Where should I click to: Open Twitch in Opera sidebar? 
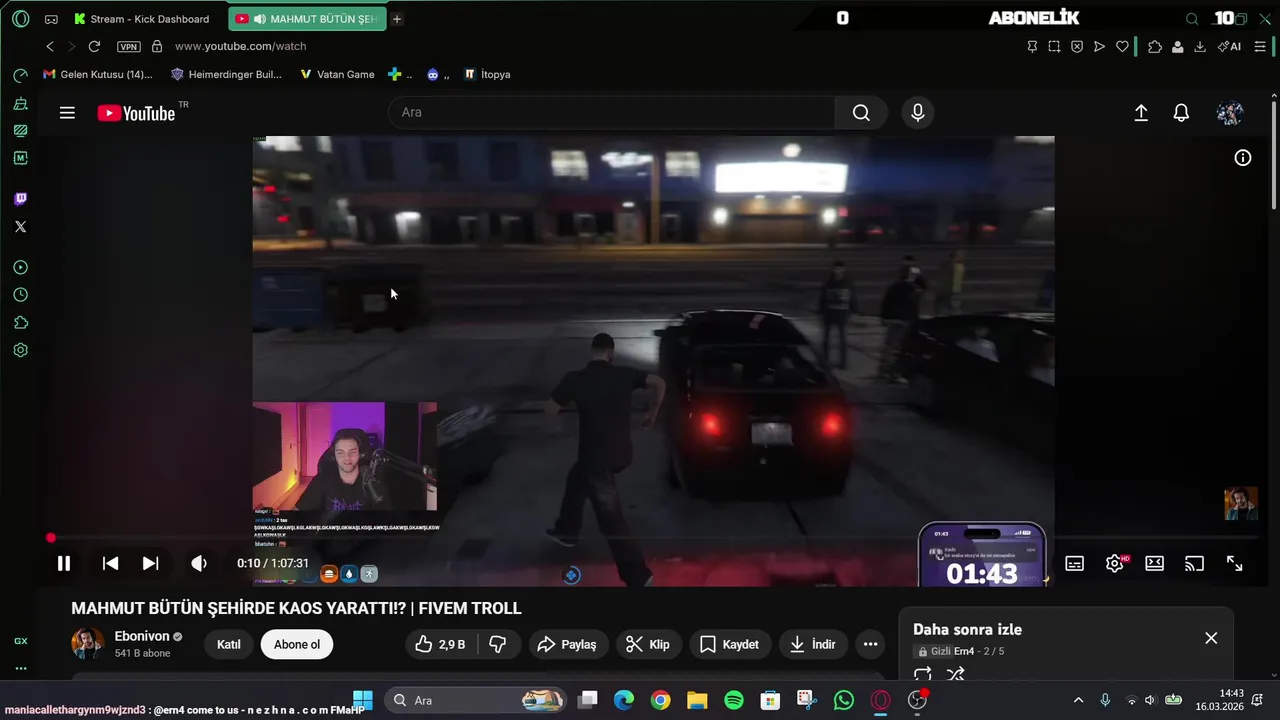click(x=20, y=199)
